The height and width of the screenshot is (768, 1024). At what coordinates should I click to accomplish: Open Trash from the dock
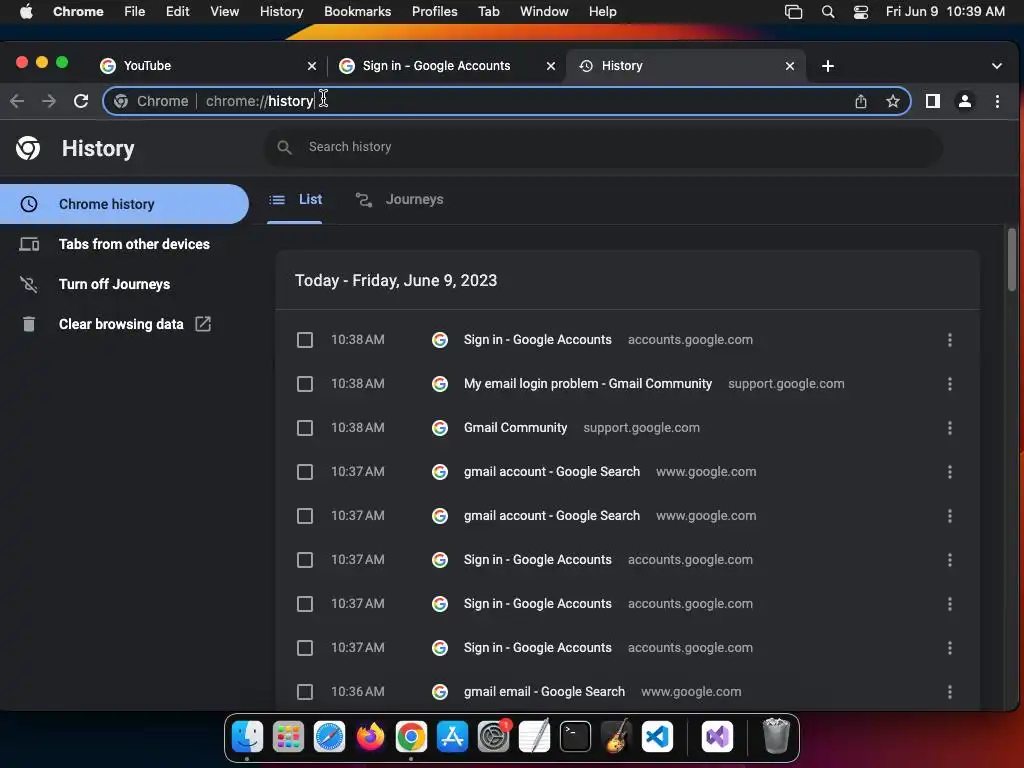point(776,737)
